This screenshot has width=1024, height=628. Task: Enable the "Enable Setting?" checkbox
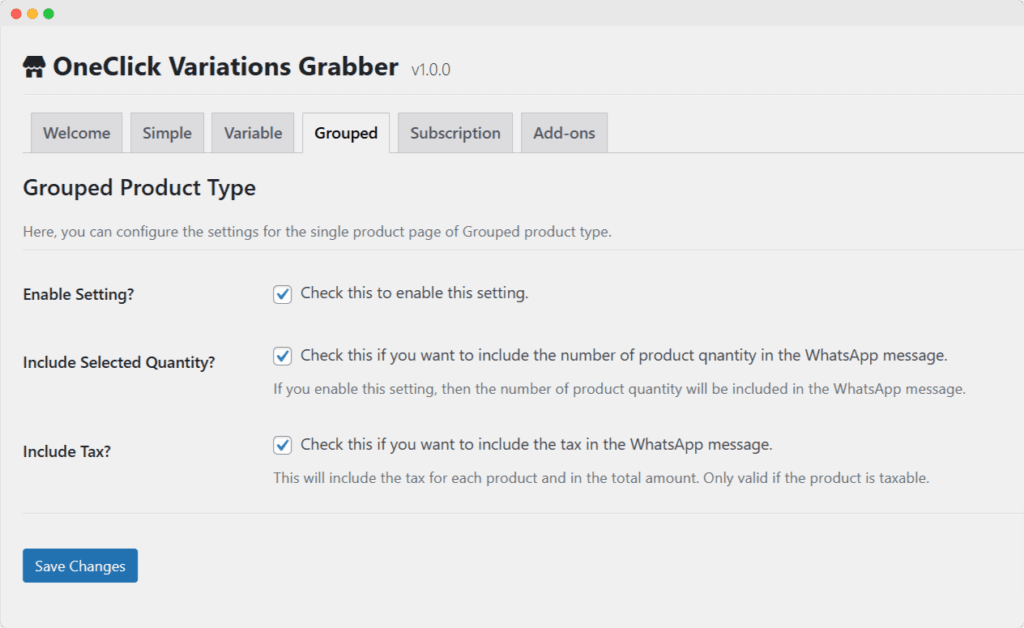(282, 293)
